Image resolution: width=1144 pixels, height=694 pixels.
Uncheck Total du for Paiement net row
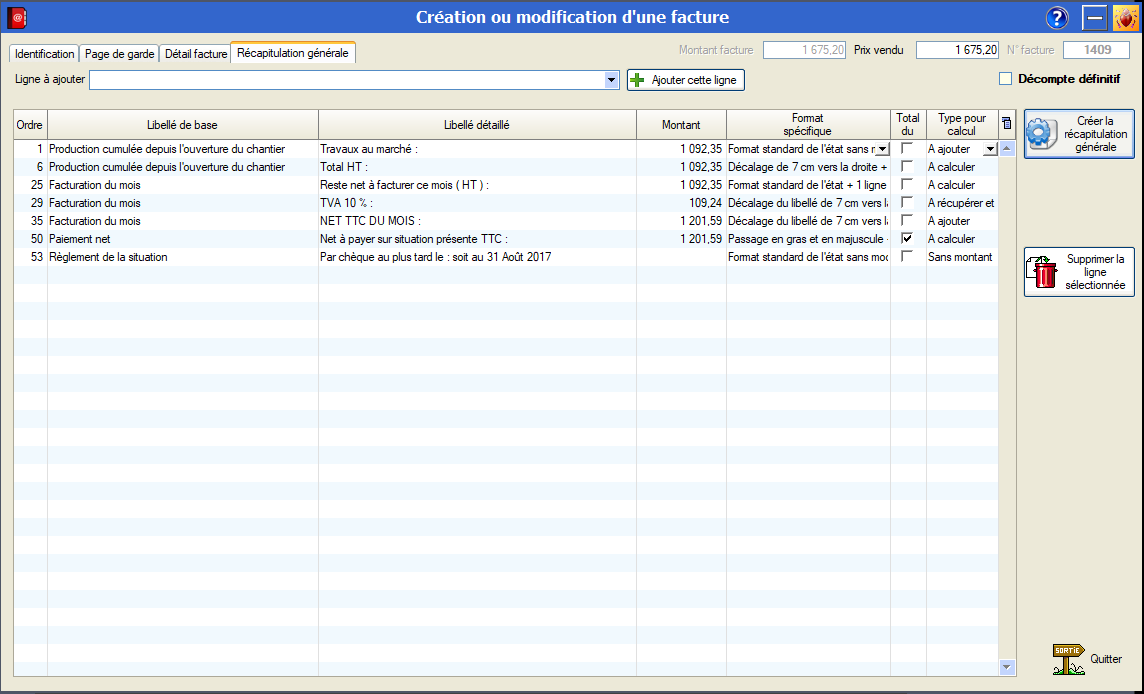pos(907,239)
